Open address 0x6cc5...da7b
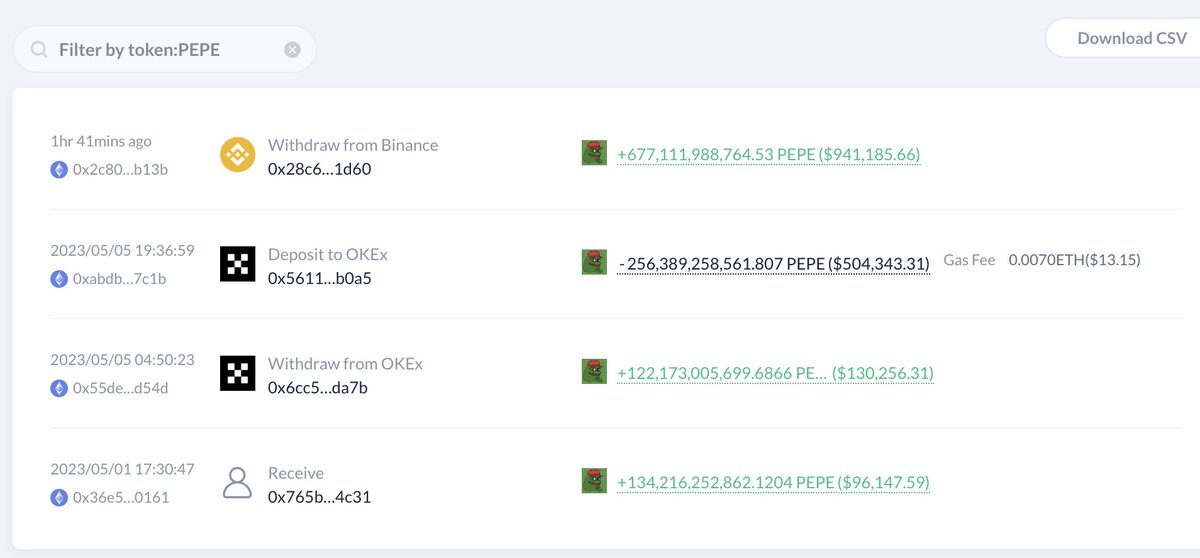1200x558 pixels. click(317, 387)
